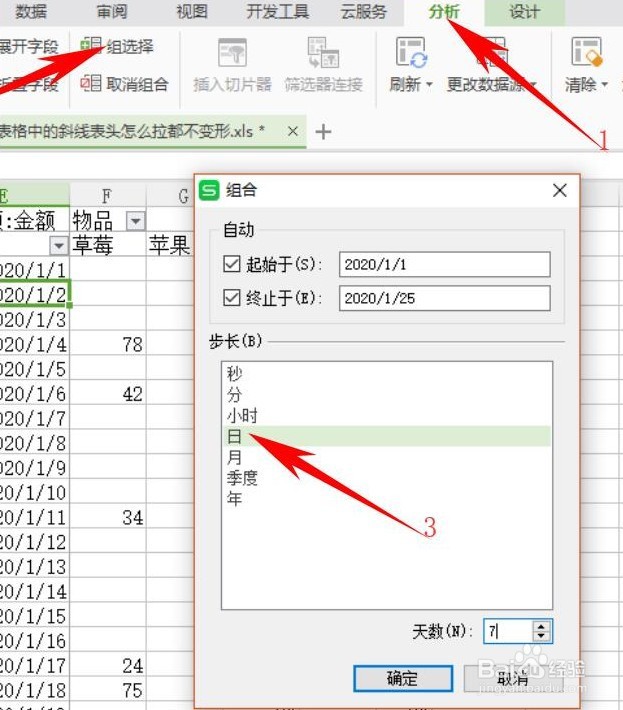Click the cell with value 24

[x=108, y=666]
